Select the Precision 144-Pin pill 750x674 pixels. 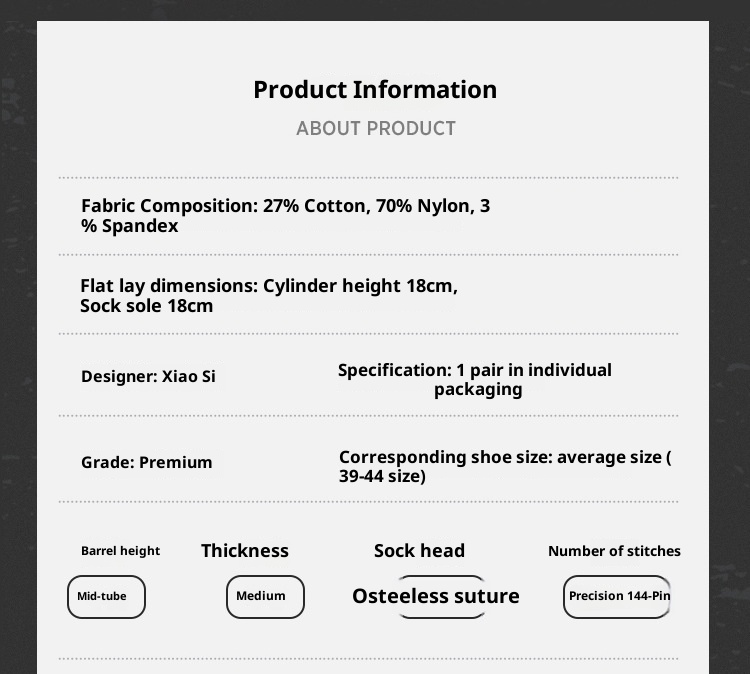pos(617,597)
